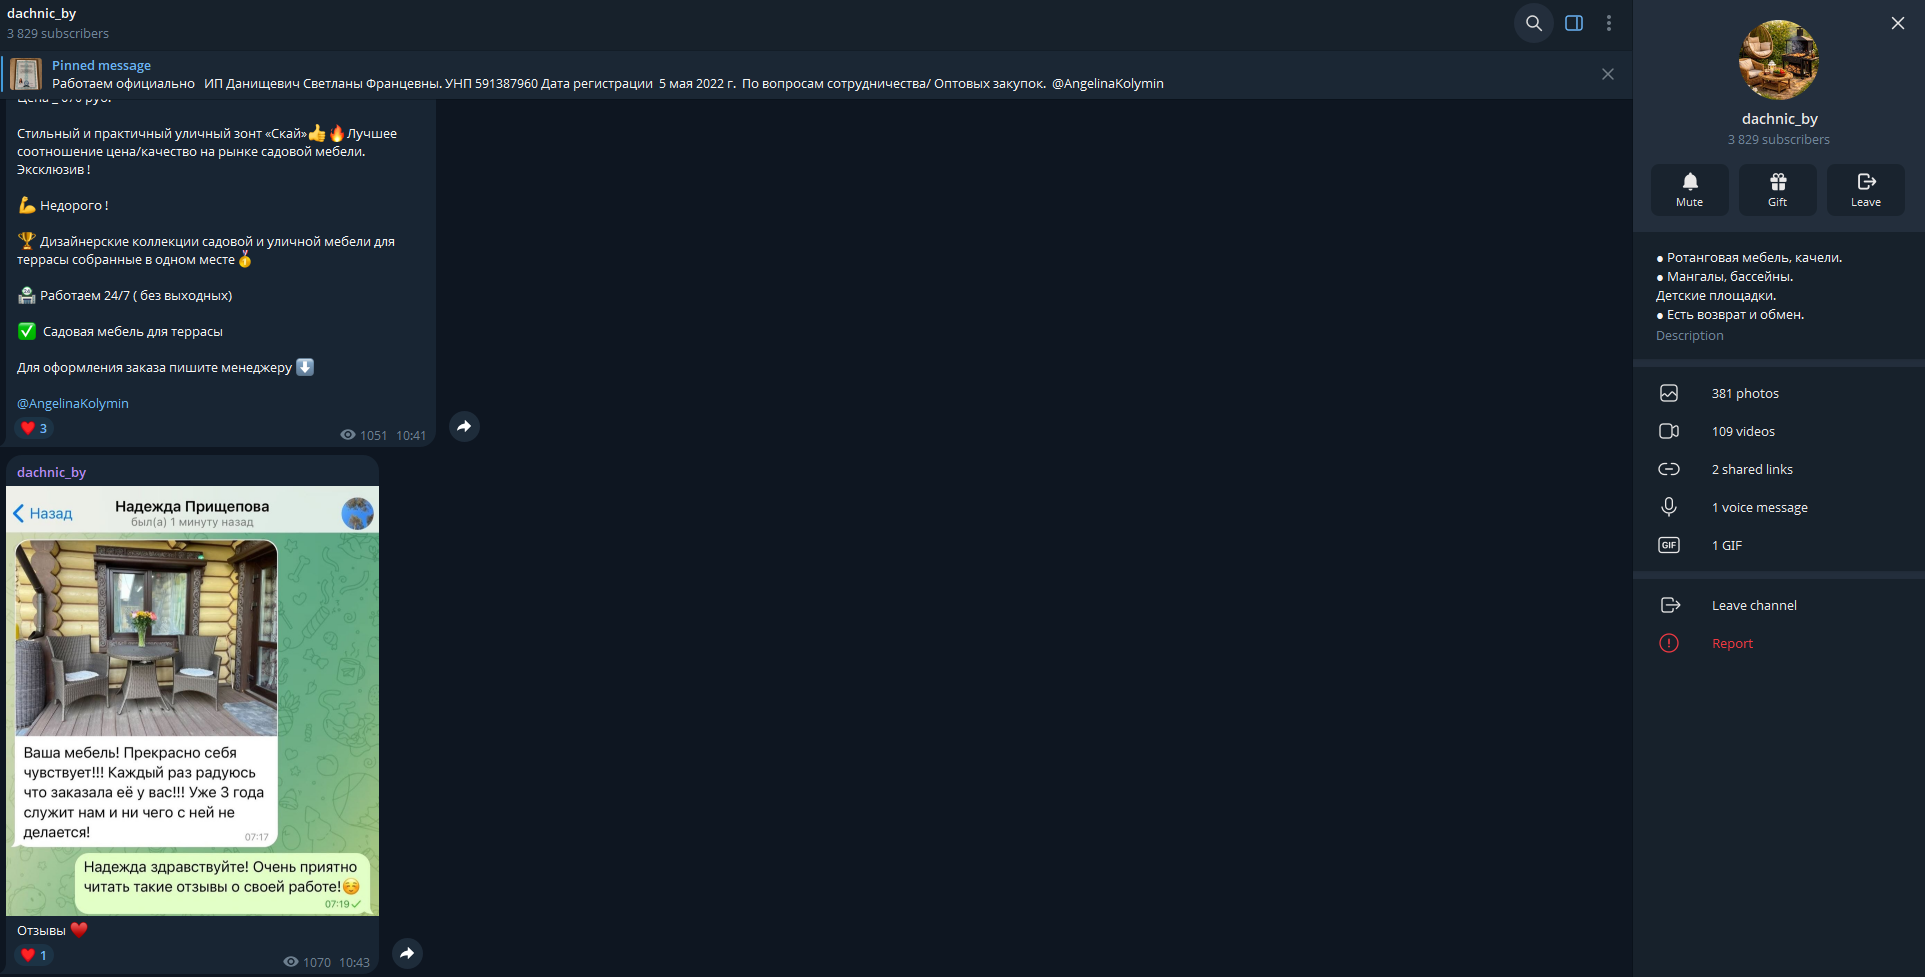Forward the umbrella post from 10:41
Viewport: 1925px width, 977px height.
(464, 426)
